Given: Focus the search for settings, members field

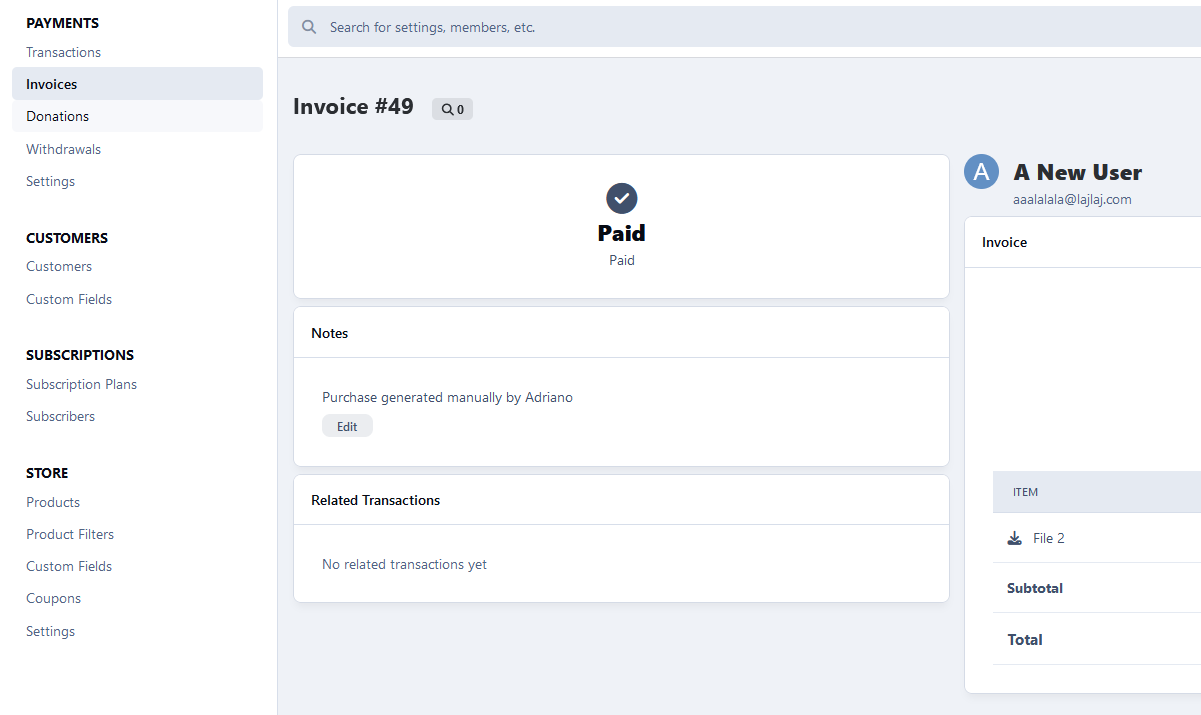Looking at the screenshot, I should tap(744, 27).
